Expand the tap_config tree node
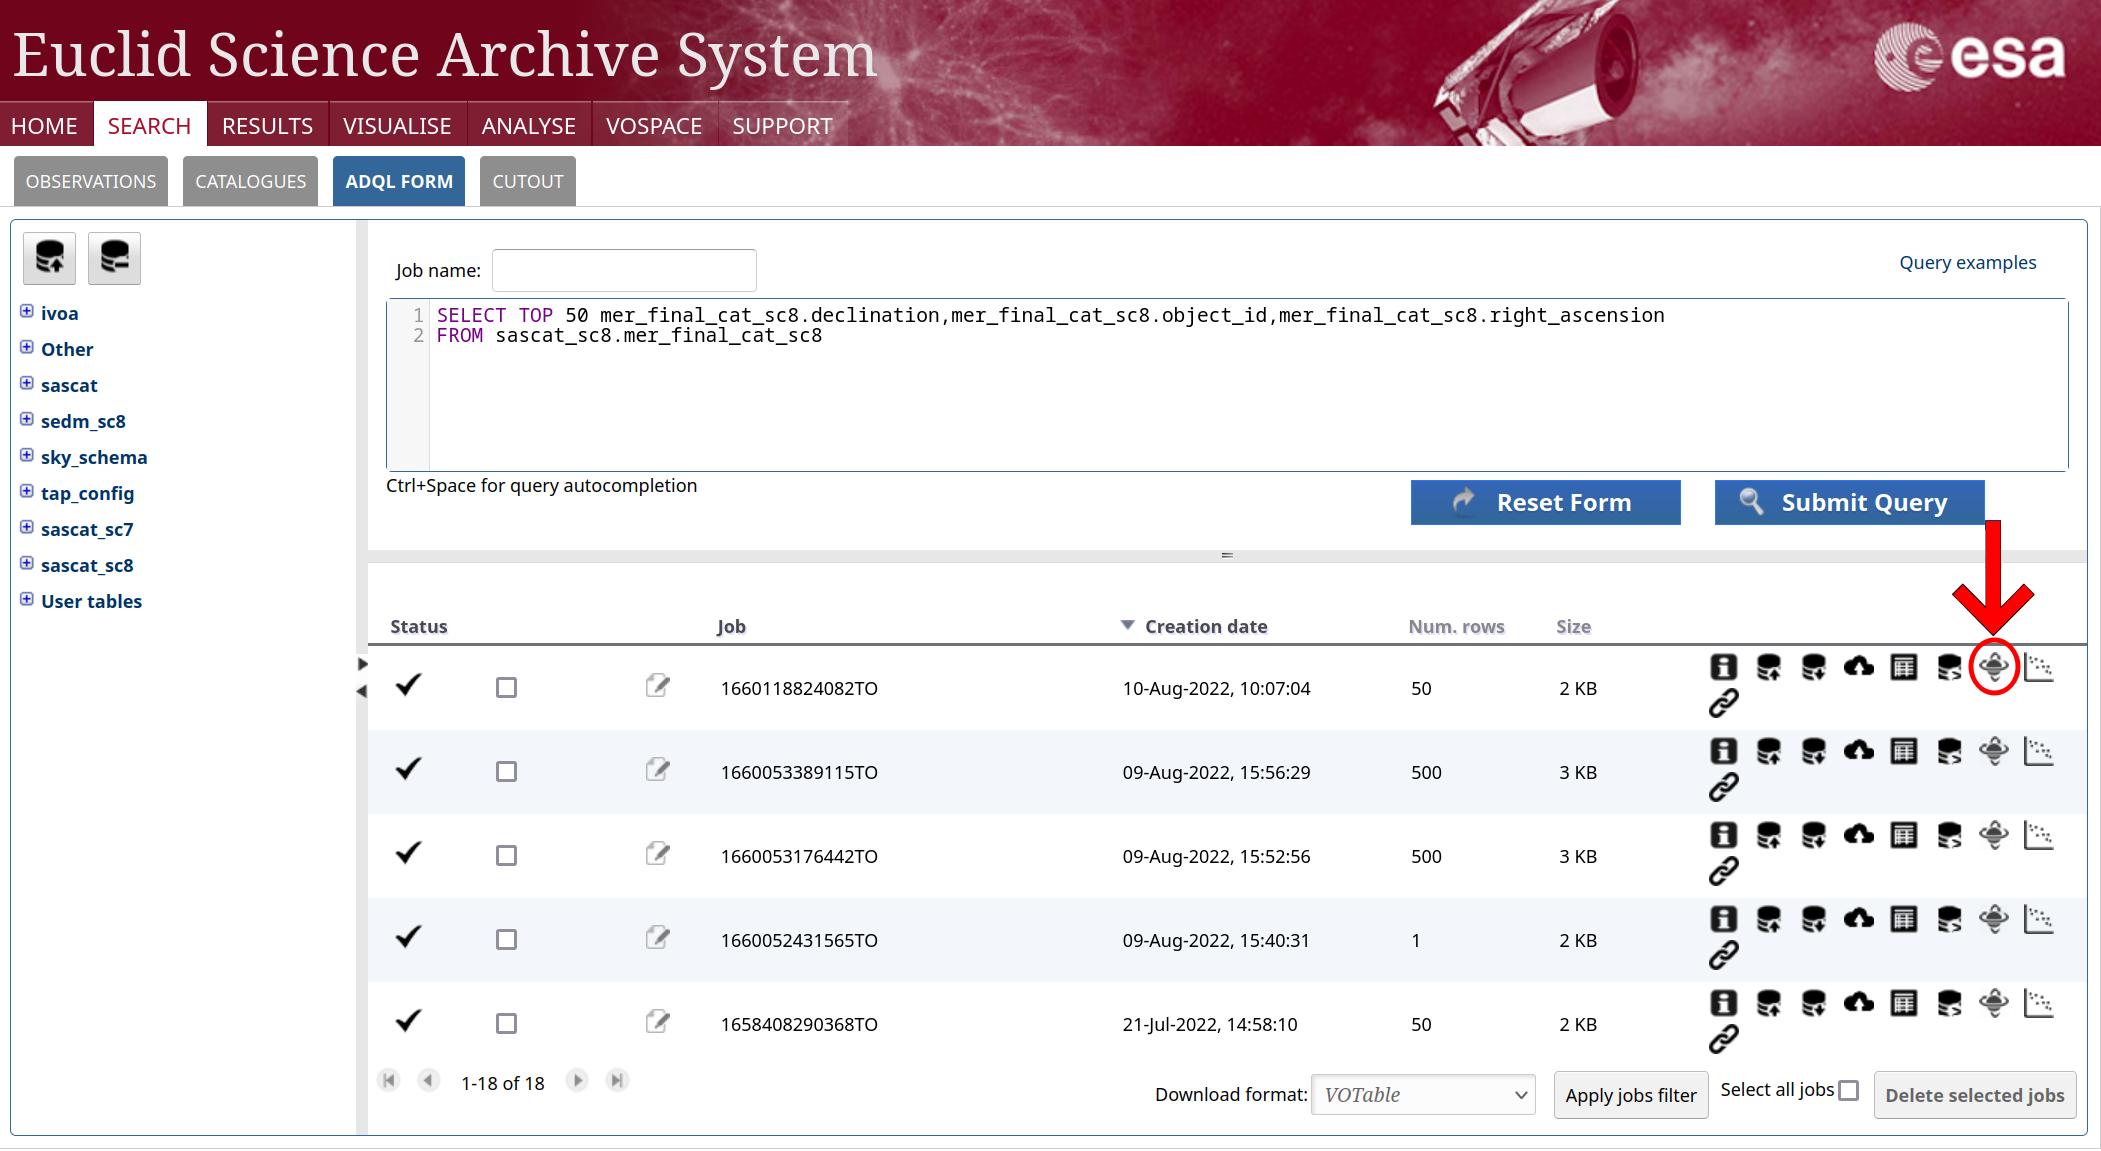 click(x=27, y=491)
